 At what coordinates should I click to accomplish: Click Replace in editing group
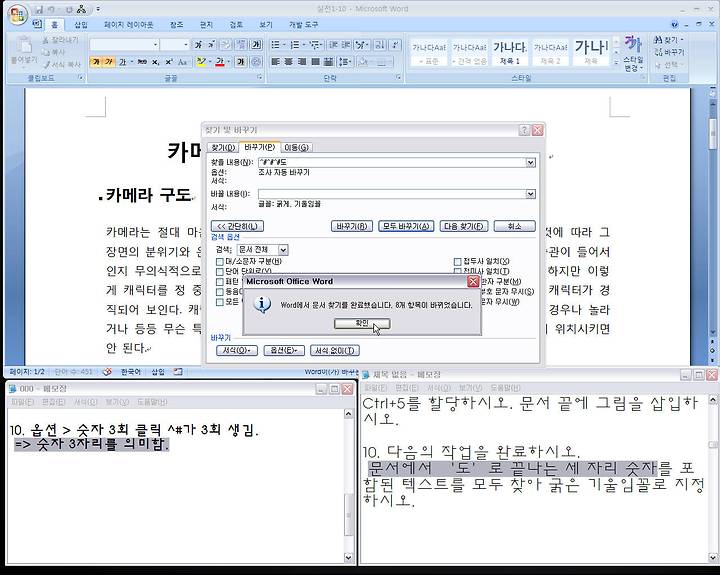[669, 52]
